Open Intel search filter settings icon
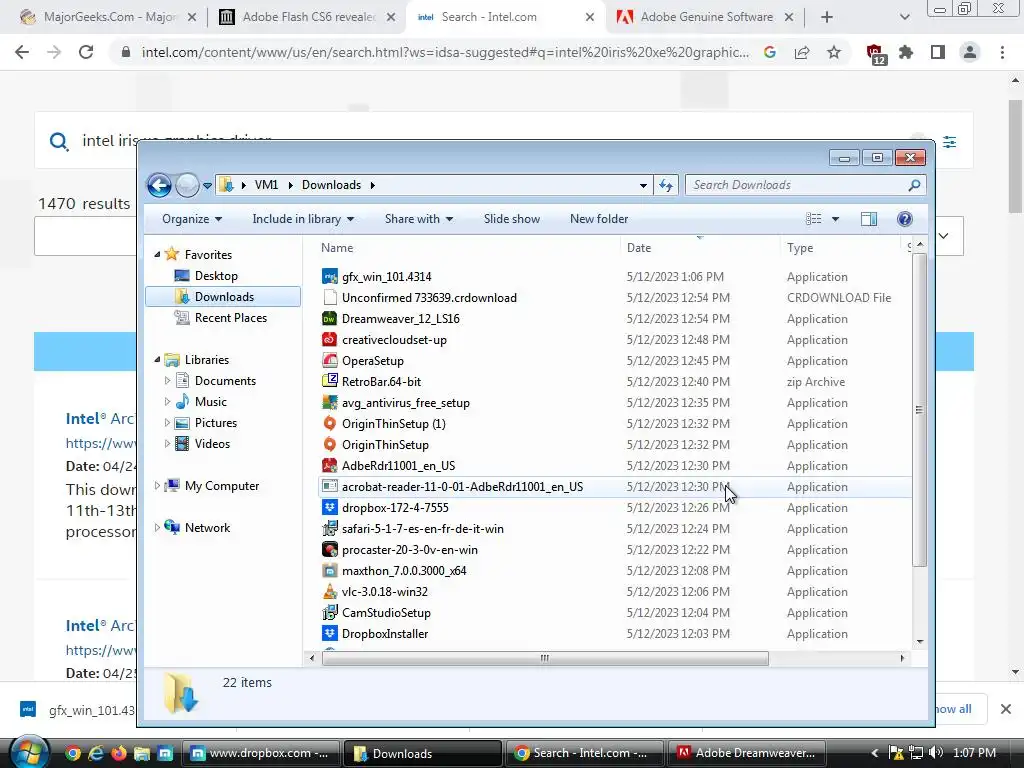This screenshot has height=768, width=1024. 950,142
